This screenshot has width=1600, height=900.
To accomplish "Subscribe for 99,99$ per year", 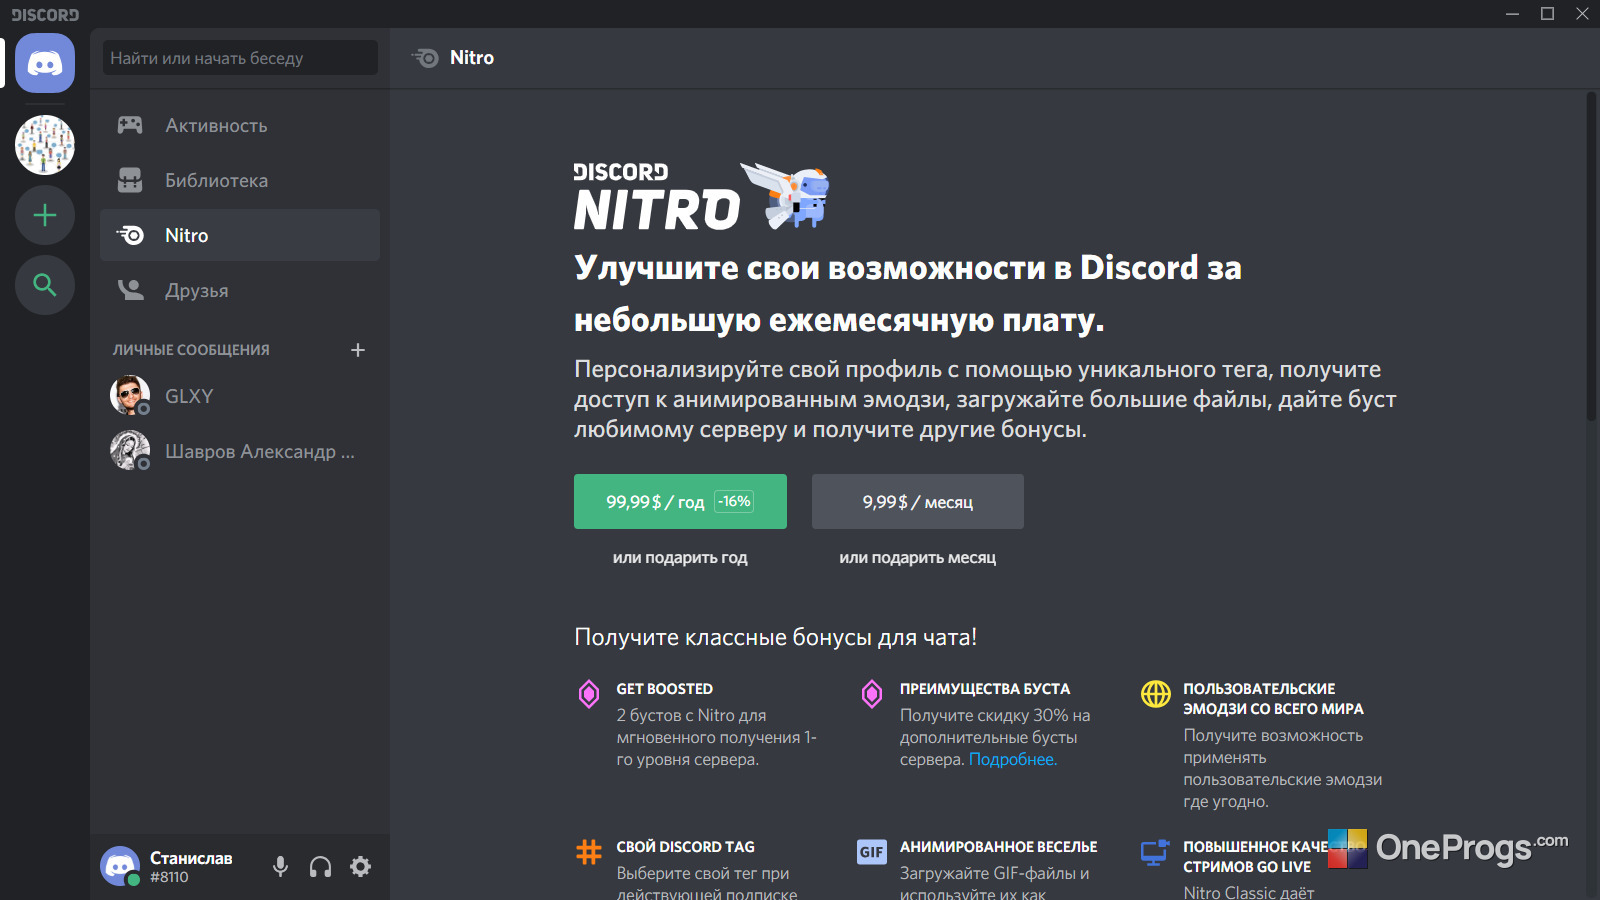I will click(680, 501).
